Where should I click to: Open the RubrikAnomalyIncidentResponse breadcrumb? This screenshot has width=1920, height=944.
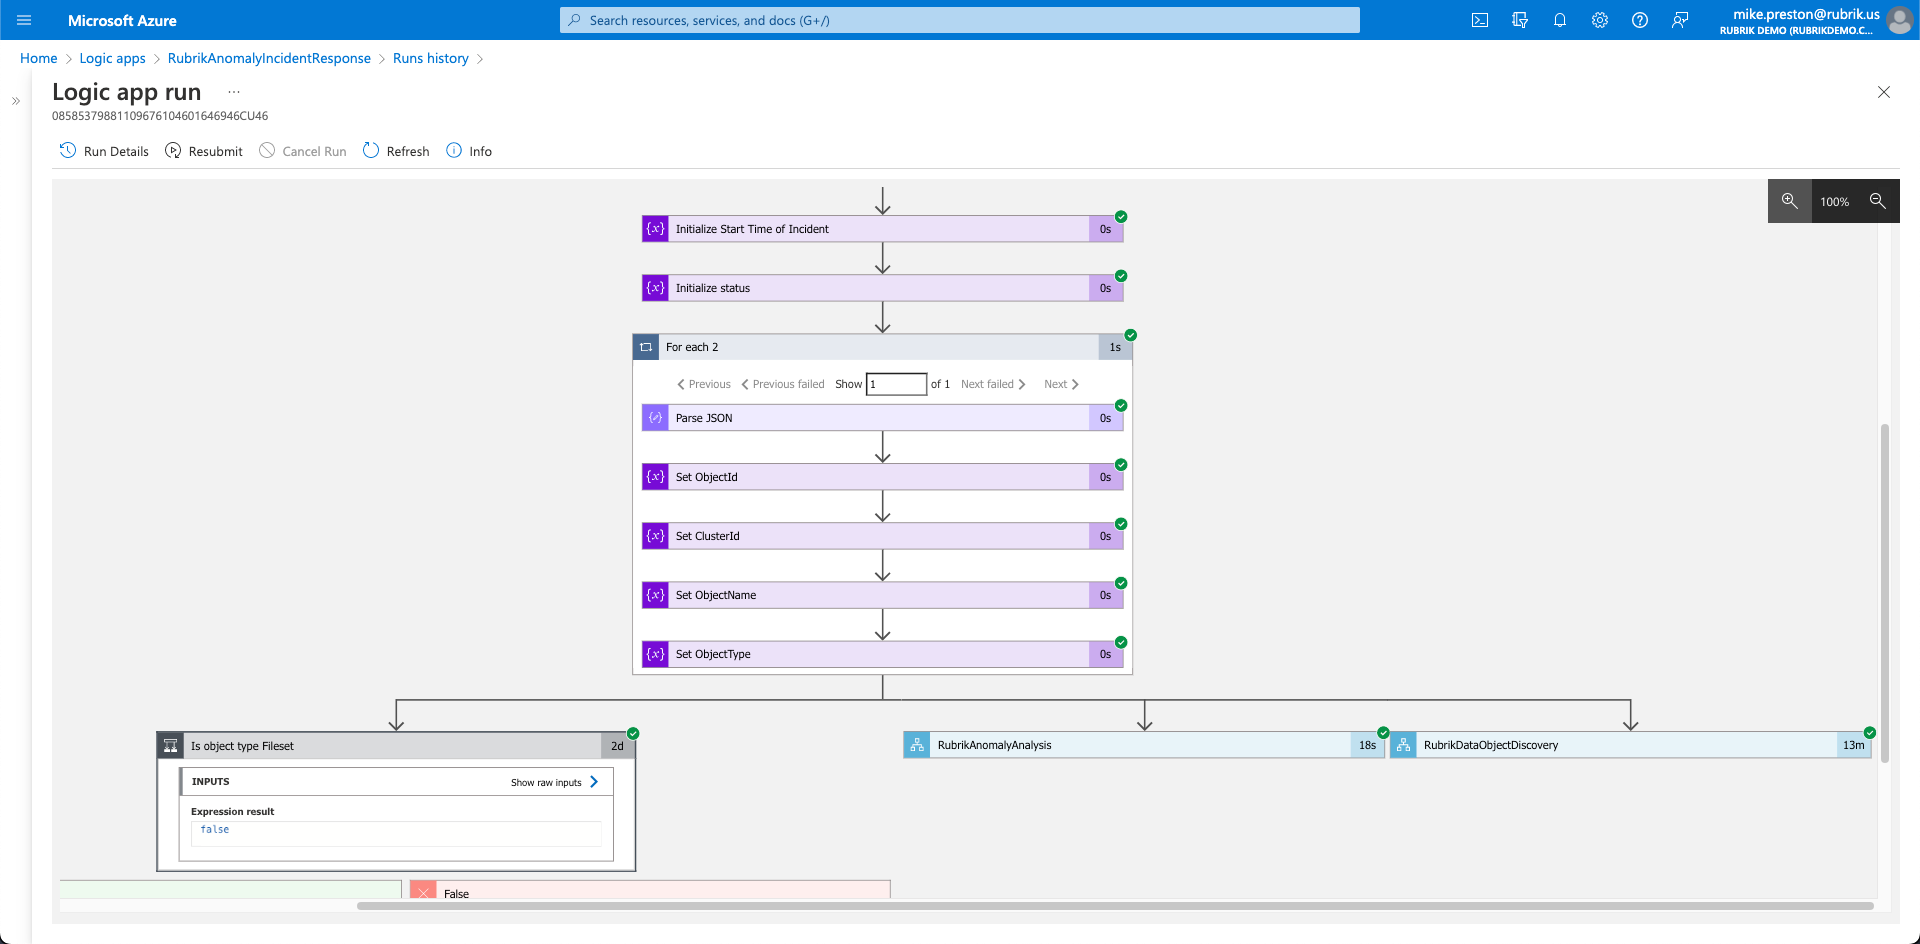tap(269, 58)
